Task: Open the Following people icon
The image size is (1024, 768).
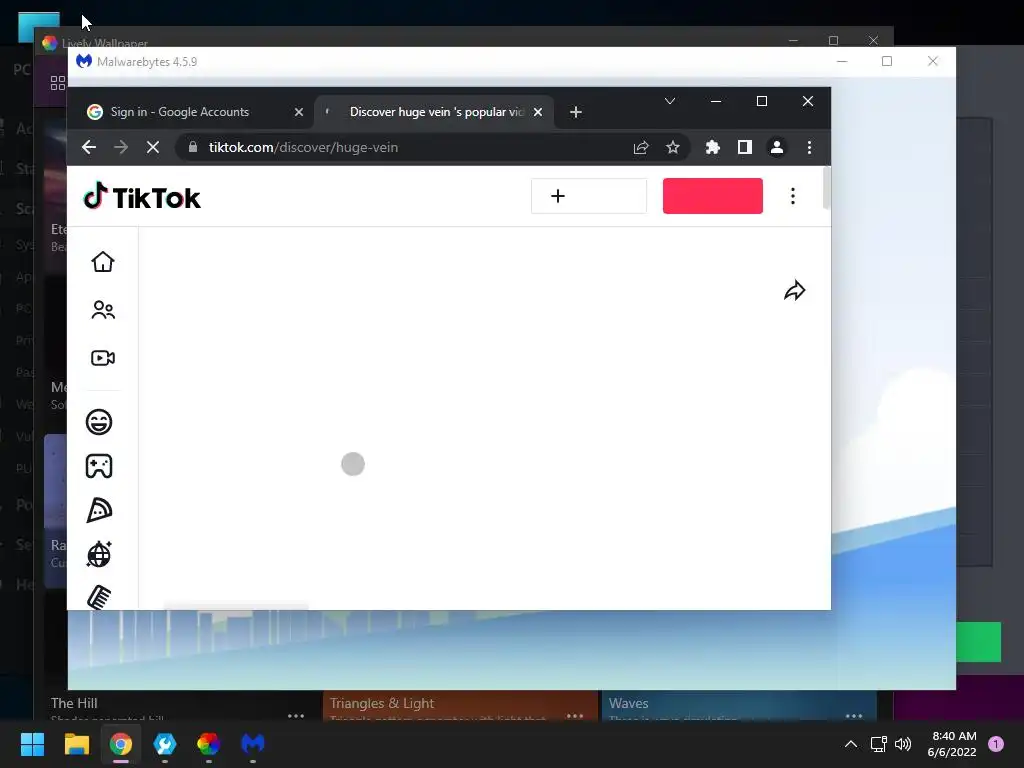Action: point(103,310)
